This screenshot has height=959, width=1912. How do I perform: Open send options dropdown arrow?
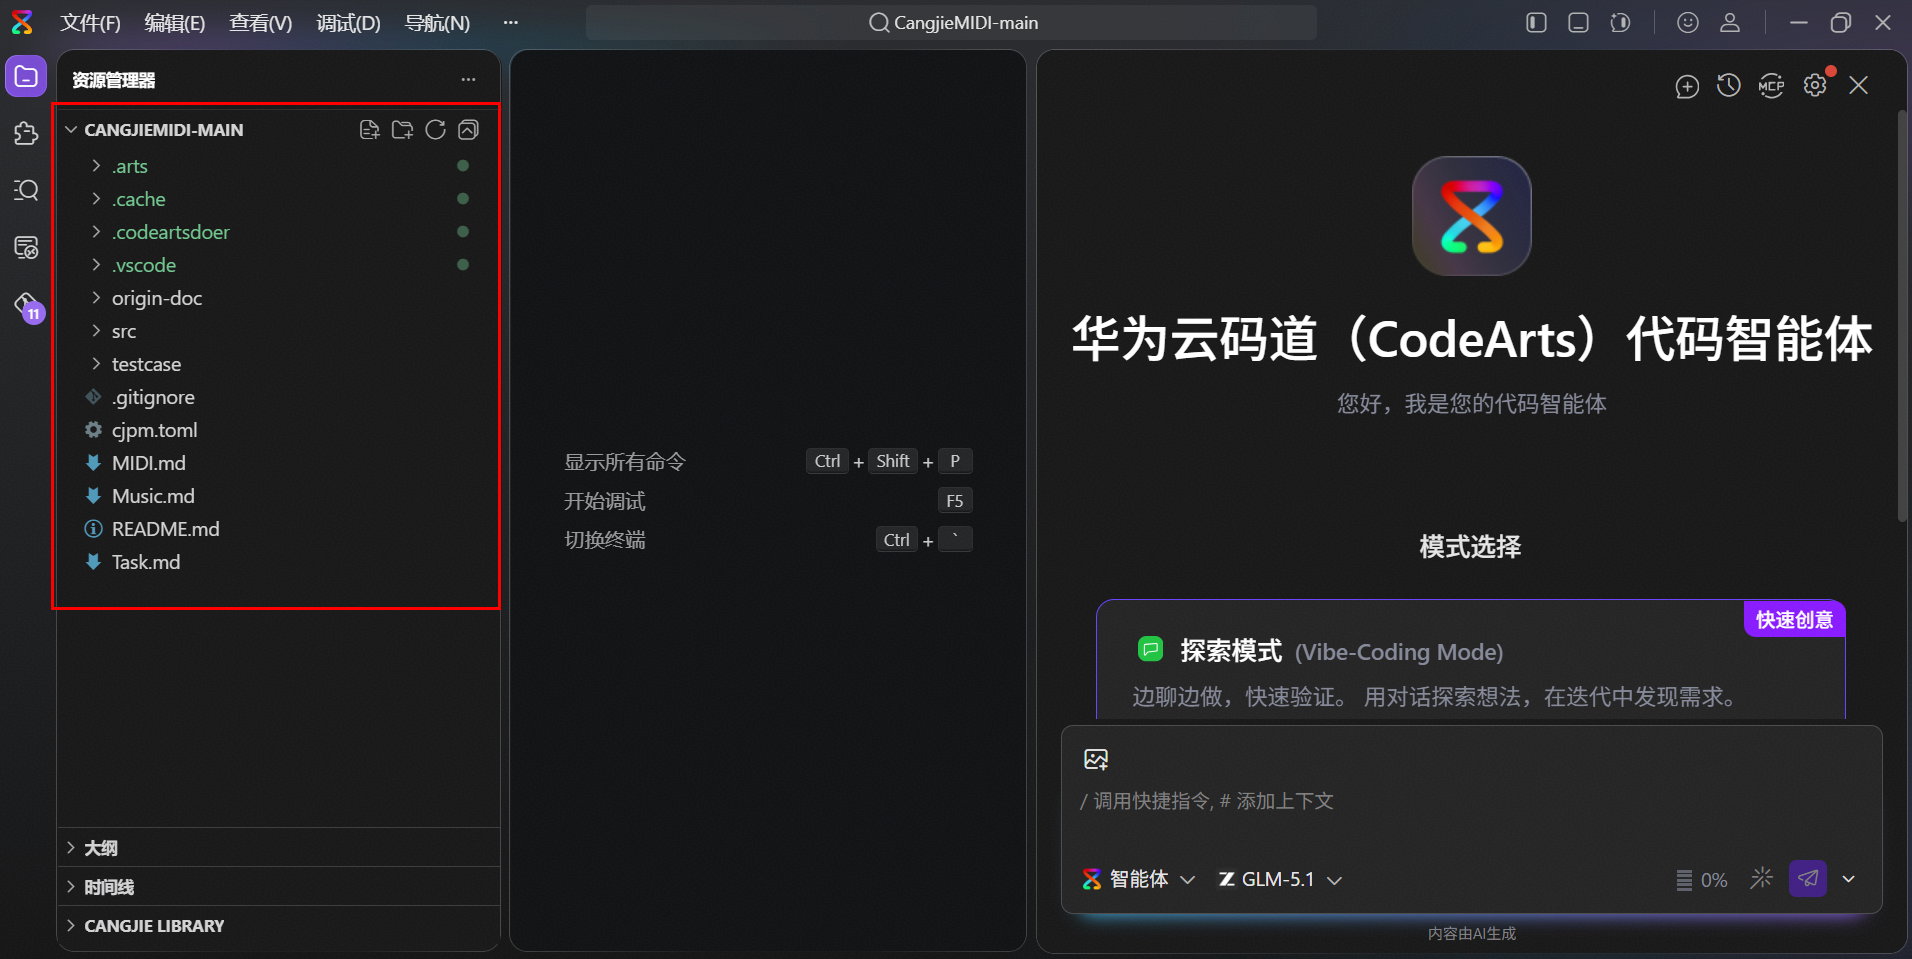click(x=1849, y=879)
